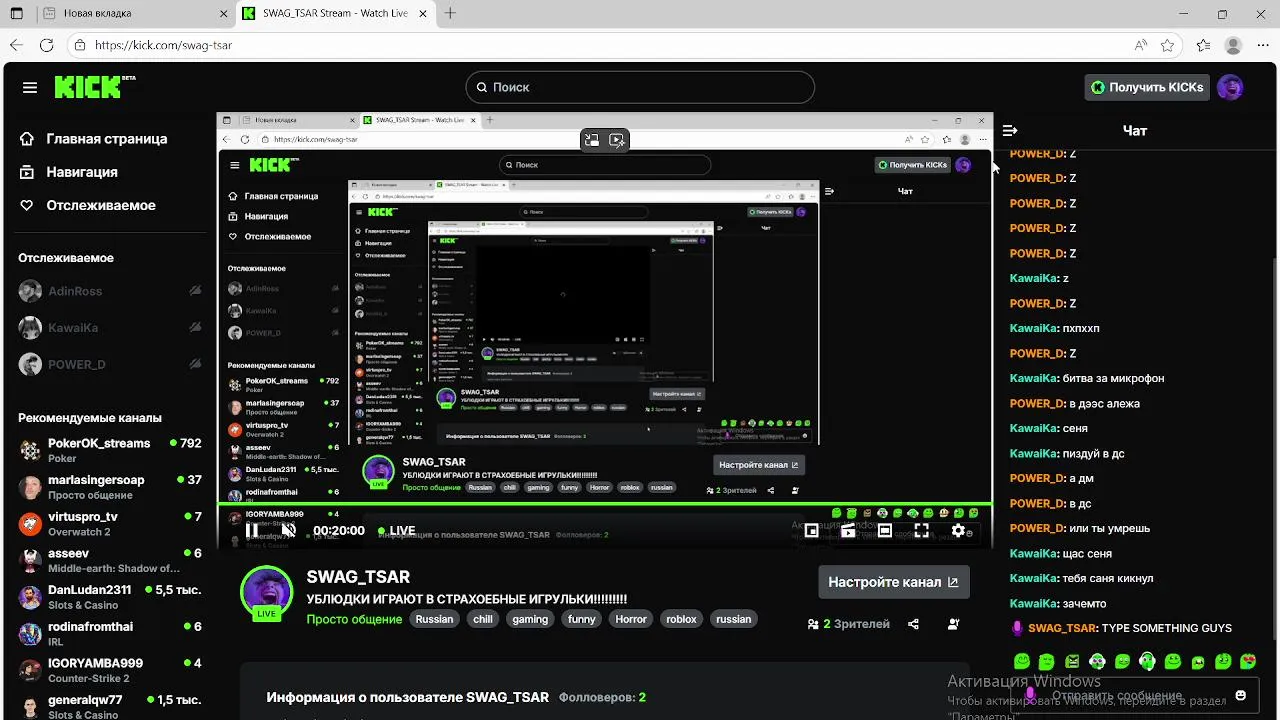Open AdinRoss followed channel
Screen dimensions: 1280x720
[x=110, y=291]
